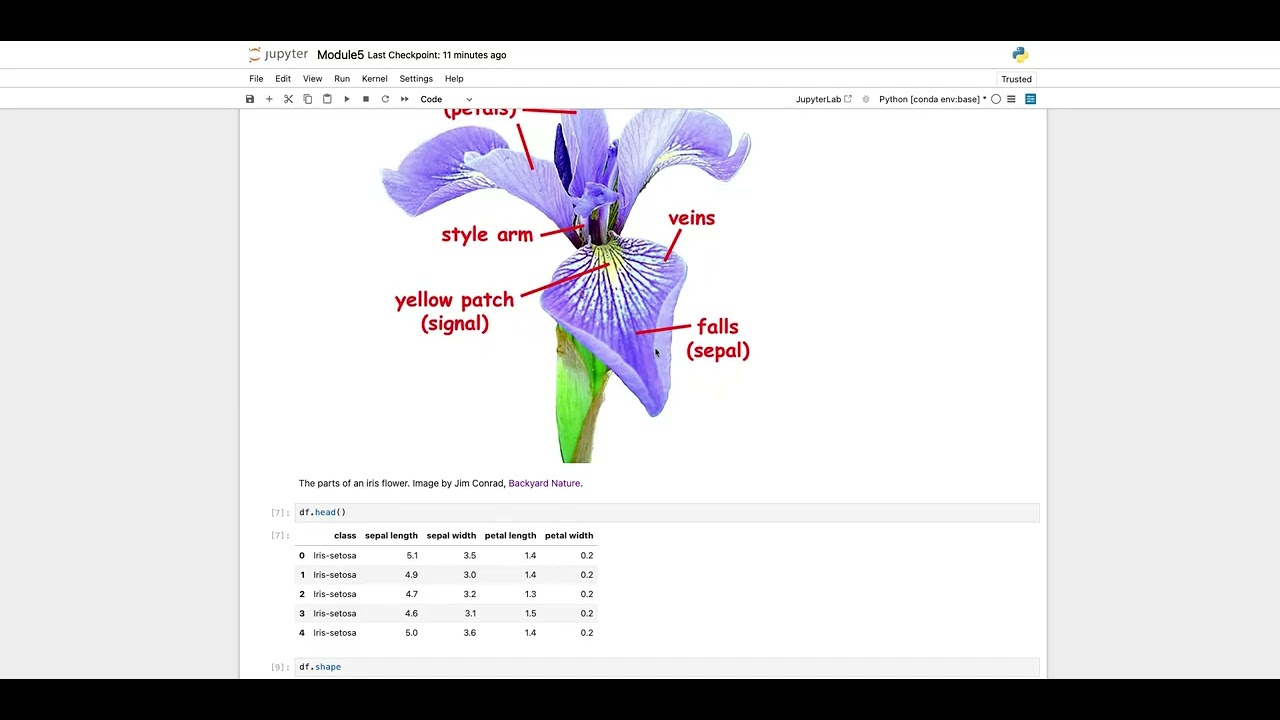The width and height of the screenshot is (1280, 720).
Task: Open the Help menu
Action: pyautogui.click(x=454, y=79)
